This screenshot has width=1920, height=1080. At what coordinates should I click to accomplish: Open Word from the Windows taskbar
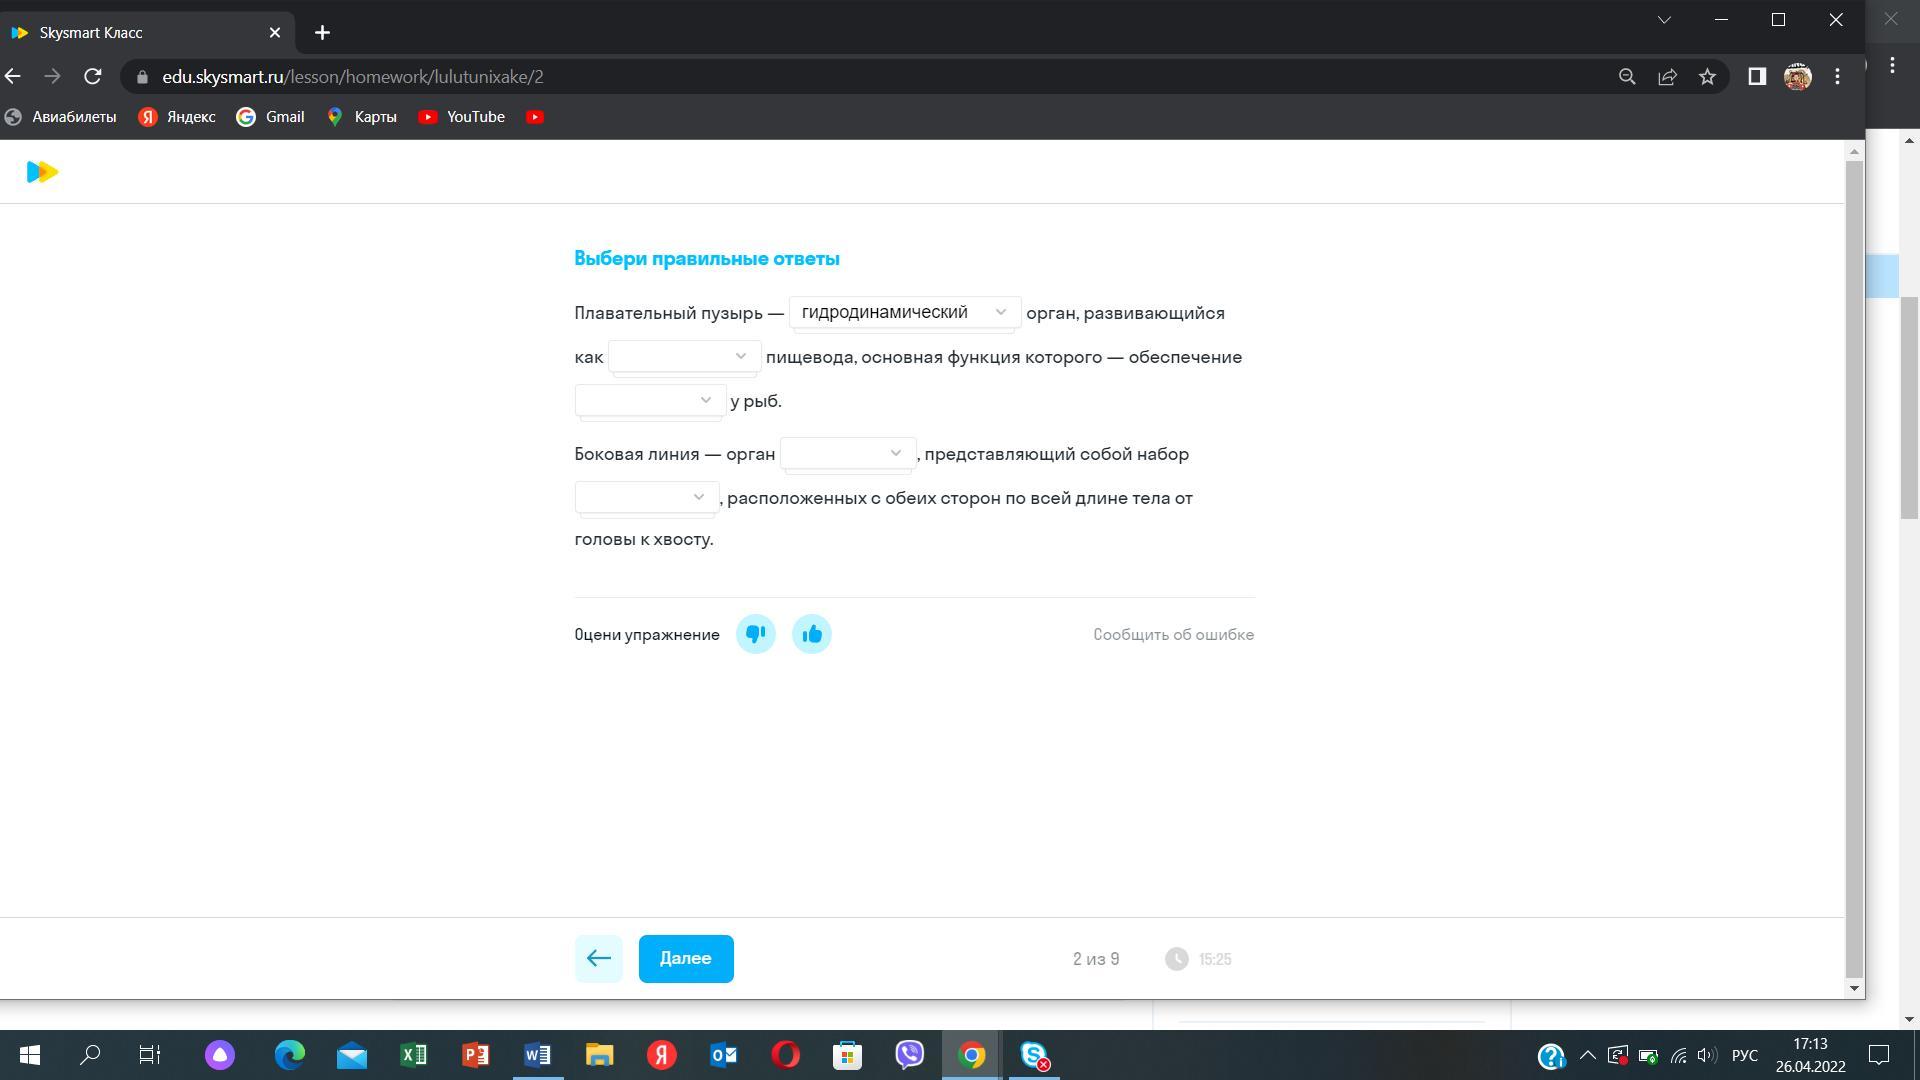(537, 1055)
